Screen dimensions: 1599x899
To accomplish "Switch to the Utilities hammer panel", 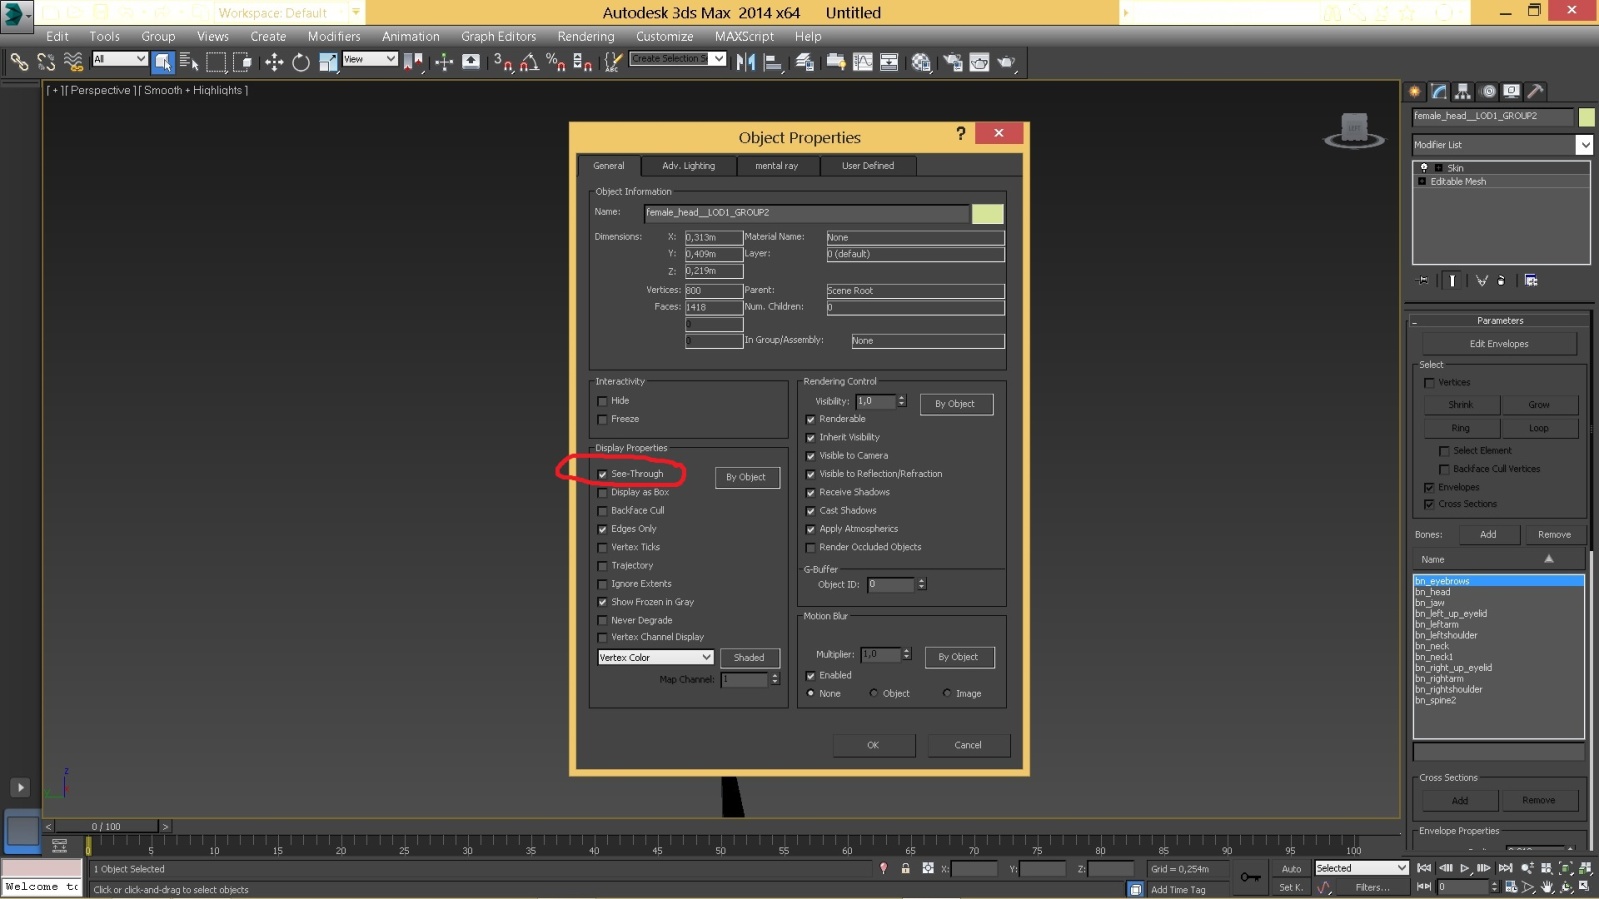I will pyautogui.click(x=1536, y=91).
